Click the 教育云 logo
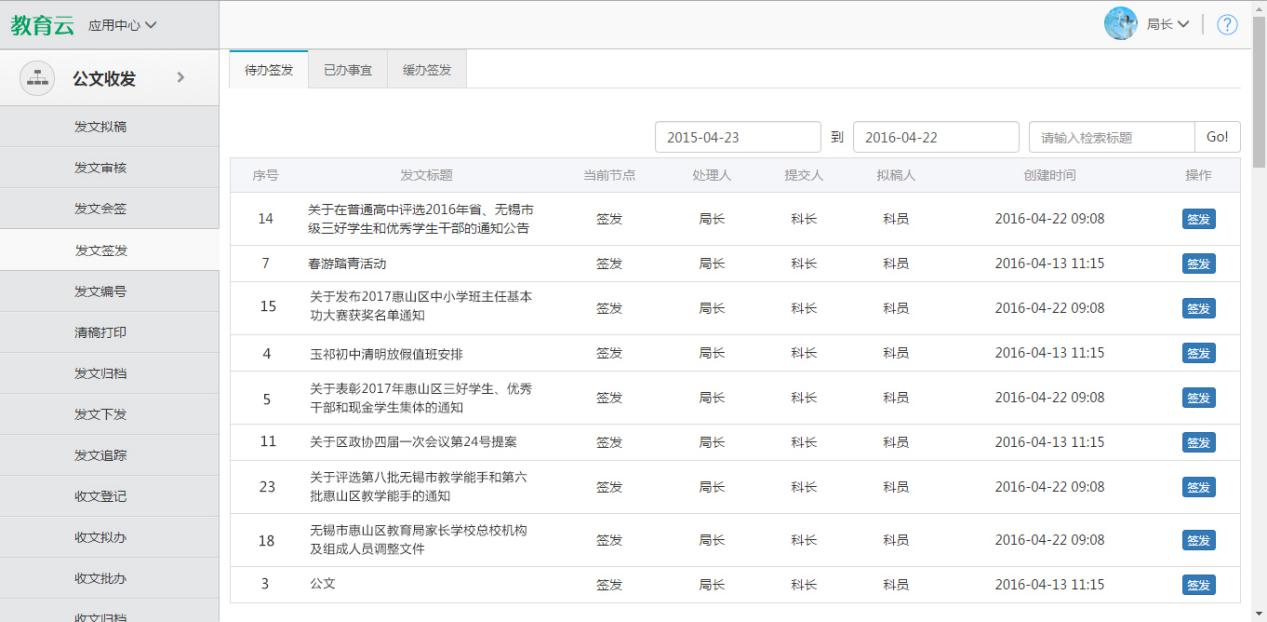Viewport: 1267px width, 622px height. pos(41,24)
